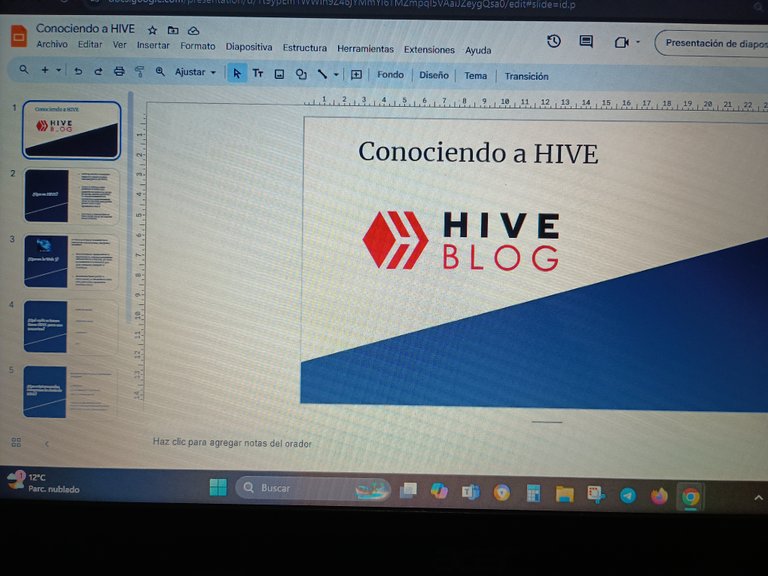Click the undo arrow icon
This screenshot has width=768, height=576.
(x=78, y=71)
